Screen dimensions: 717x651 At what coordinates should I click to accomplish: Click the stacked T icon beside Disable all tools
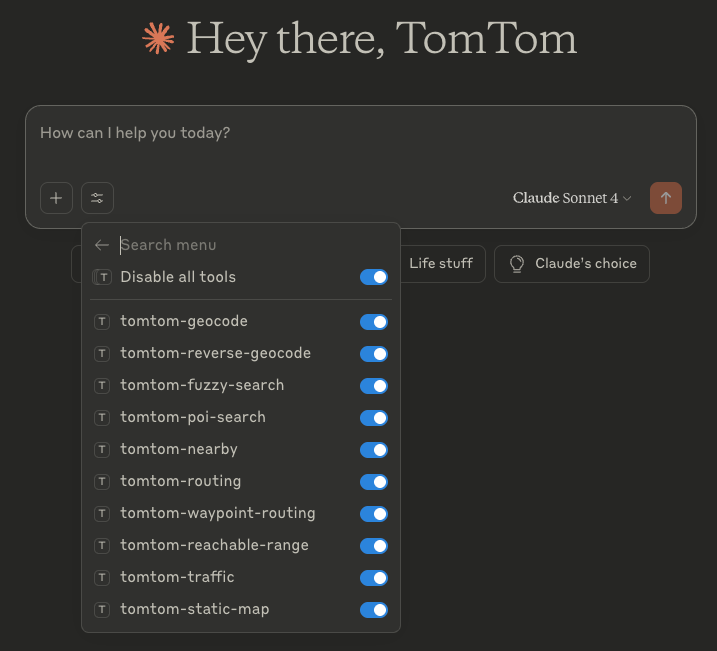tap(102, 277)
